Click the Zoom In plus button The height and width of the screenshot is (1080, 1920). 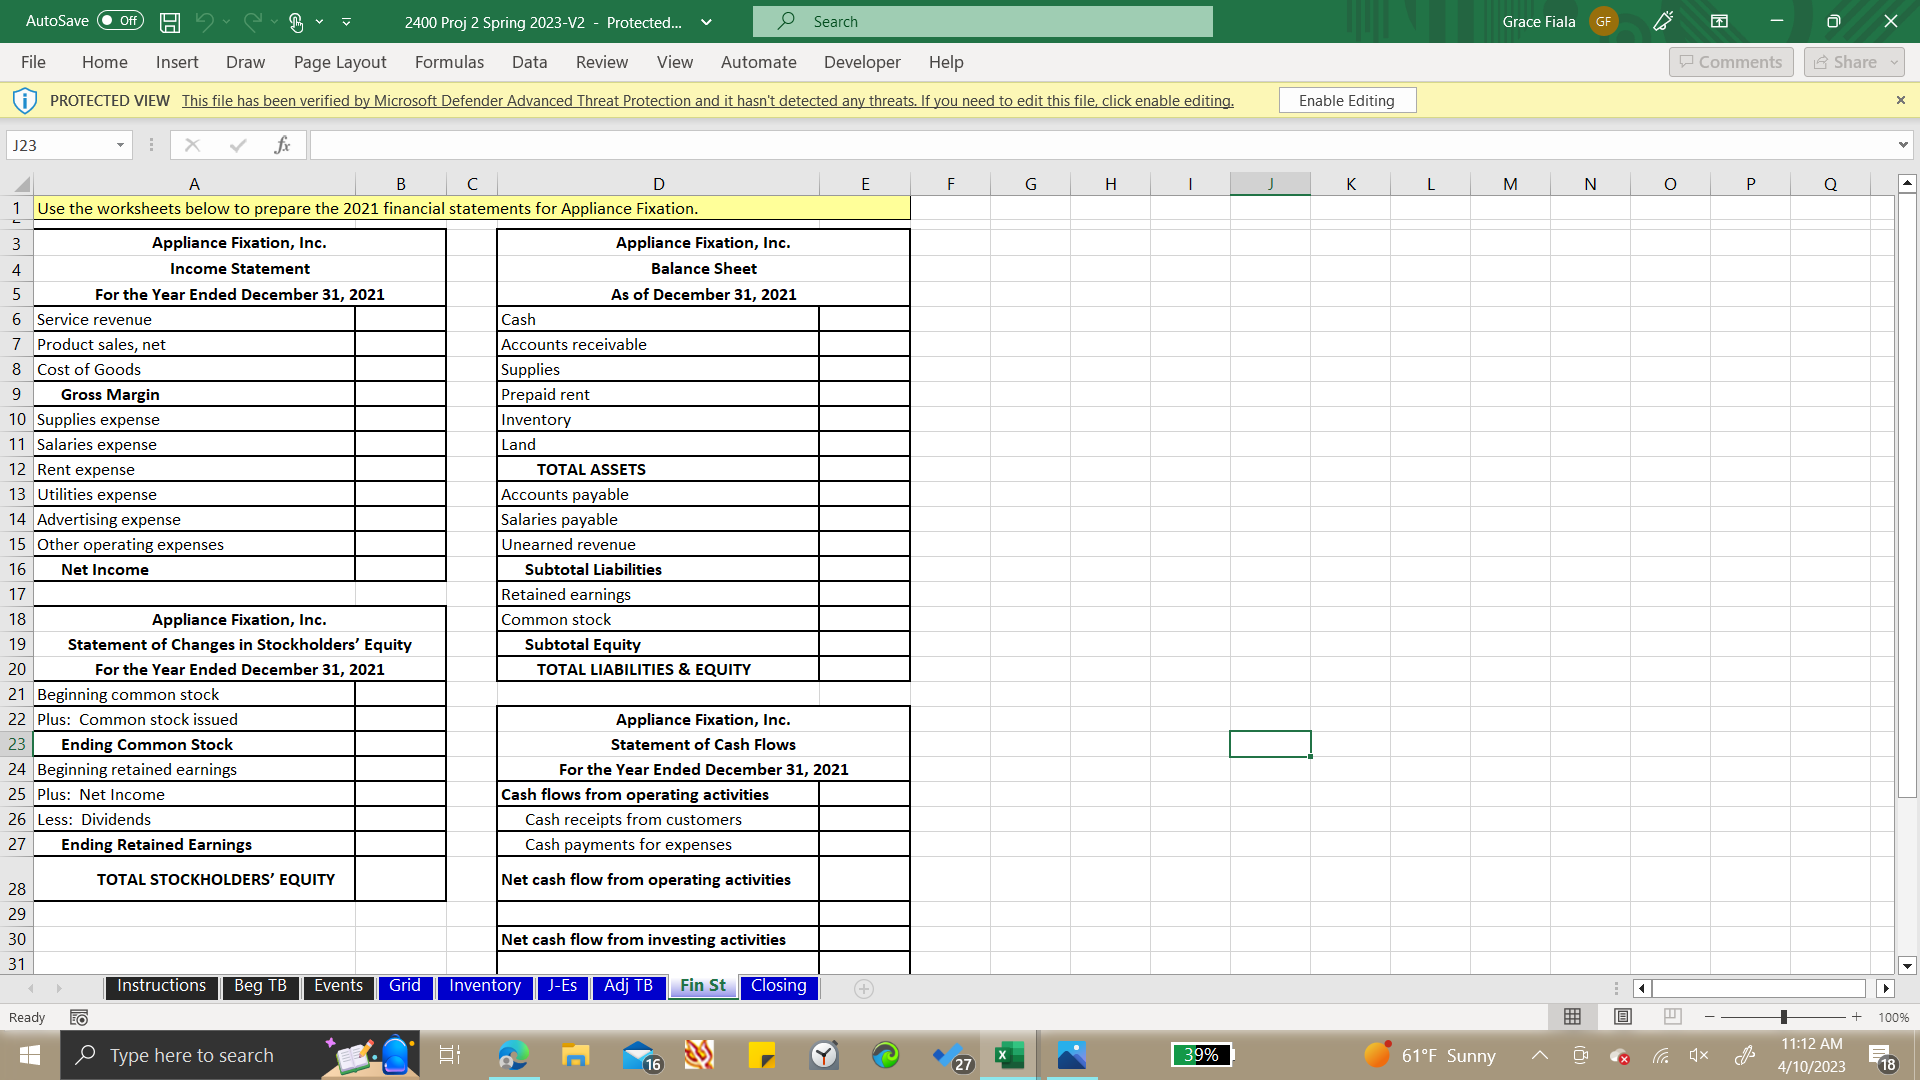point(1857,1017)
